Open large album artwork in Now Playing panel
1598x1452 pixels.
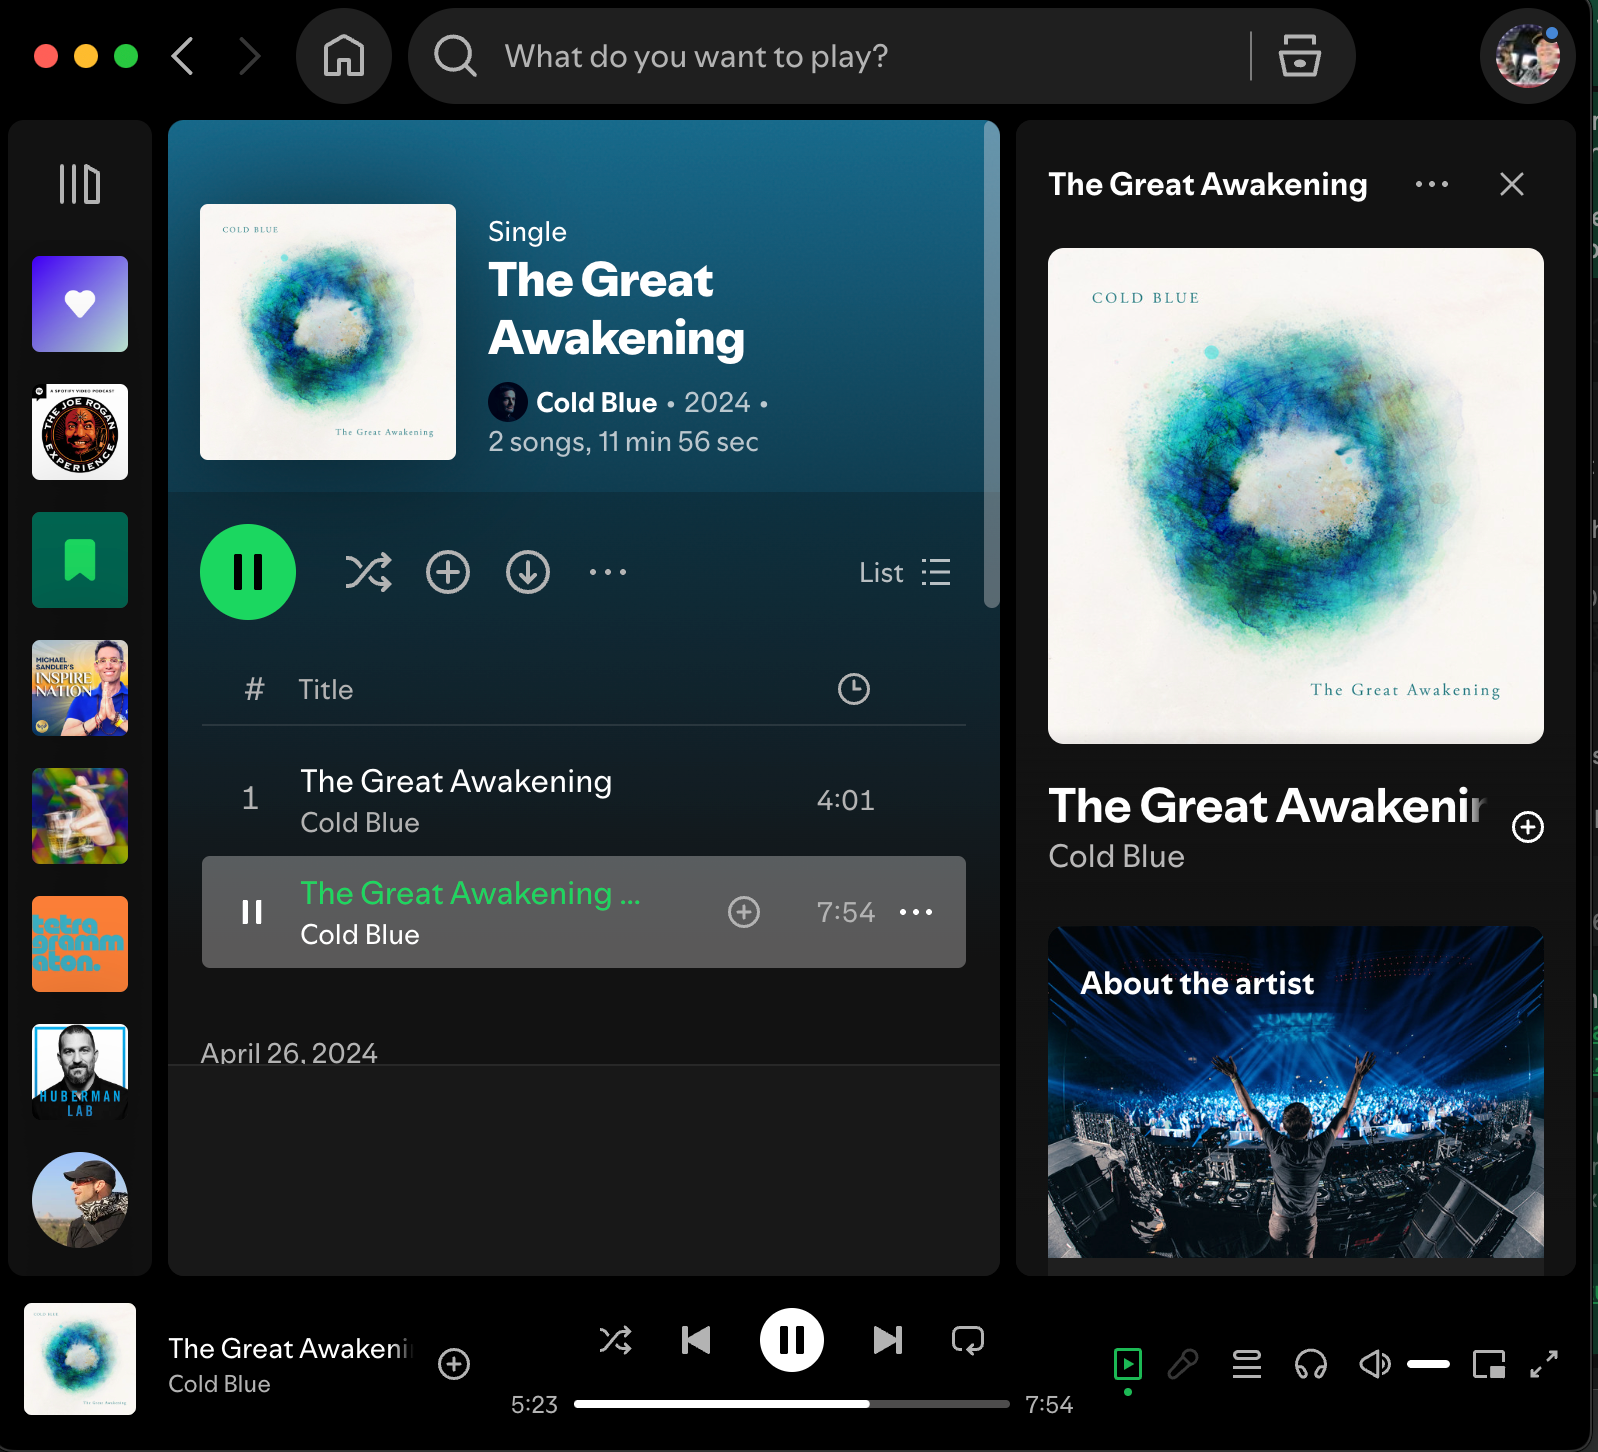click(1296, 496)
